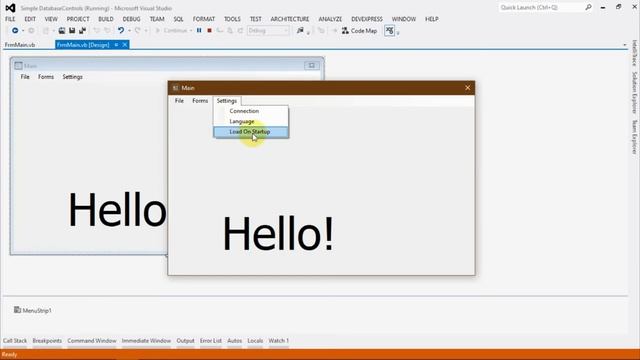Click the New Project toolbar icon
This screenshot has height=360, width=640.
point(46,31)
